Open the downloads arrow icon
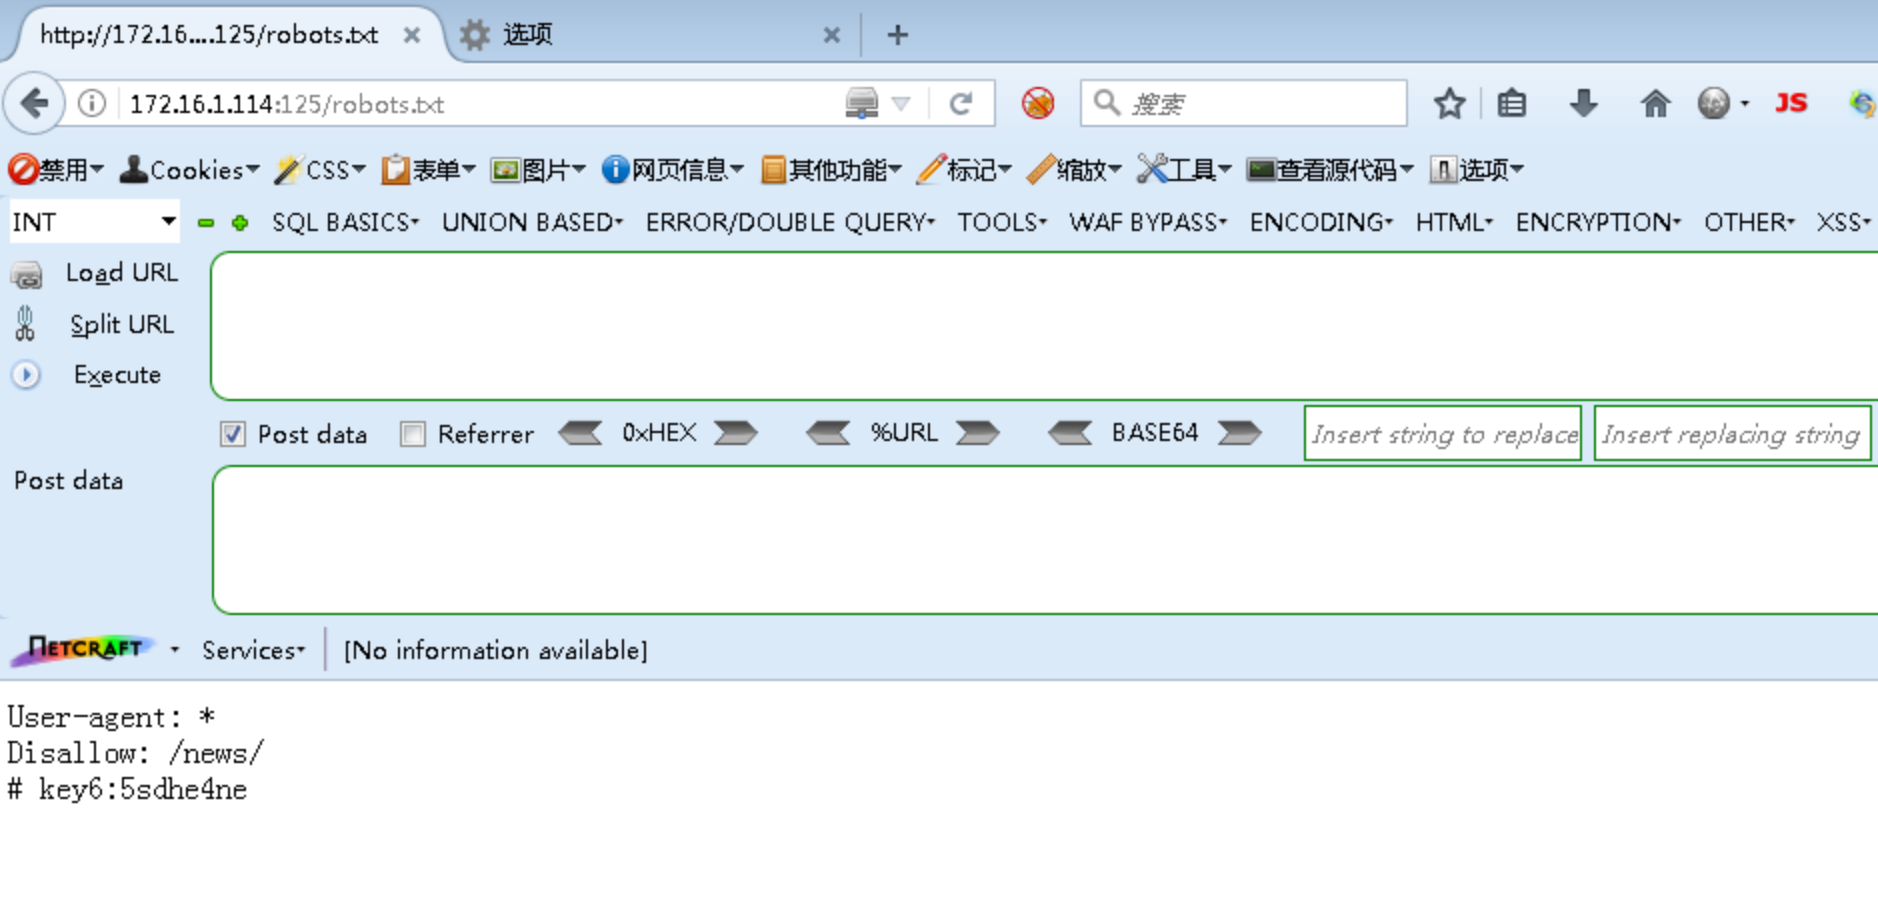This screenshot has height=908, width=1878. [1583, 104]
